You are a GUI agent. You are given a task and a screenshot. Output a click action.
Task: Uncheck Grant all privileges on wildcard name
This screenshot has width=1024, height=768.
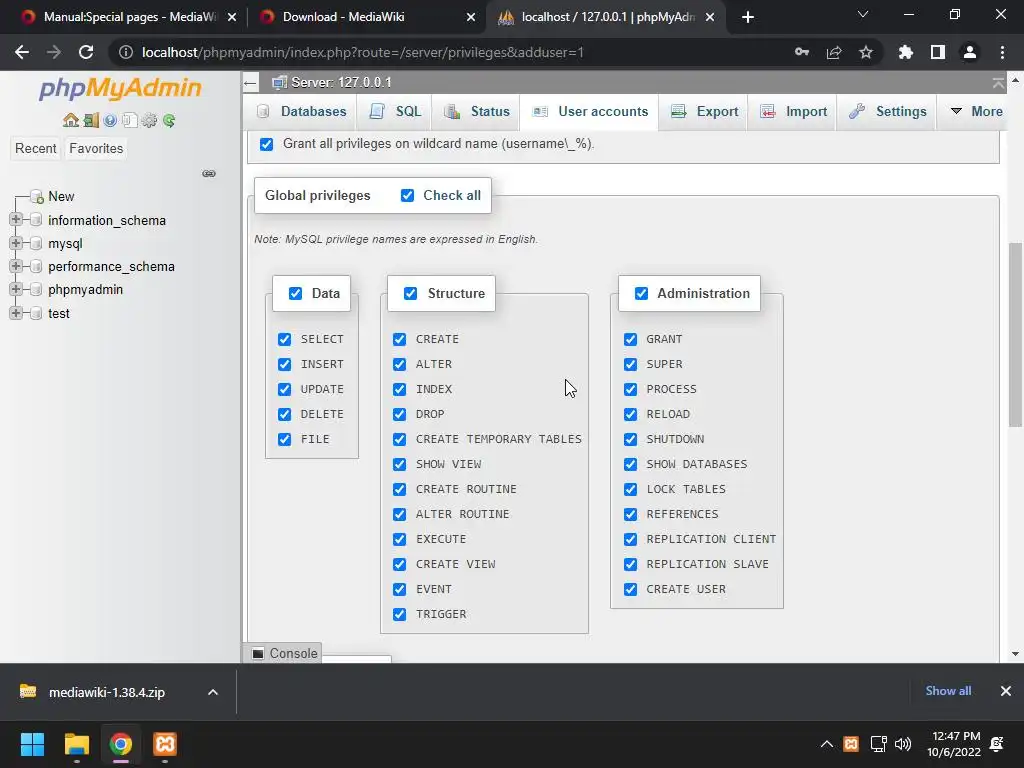266,144
